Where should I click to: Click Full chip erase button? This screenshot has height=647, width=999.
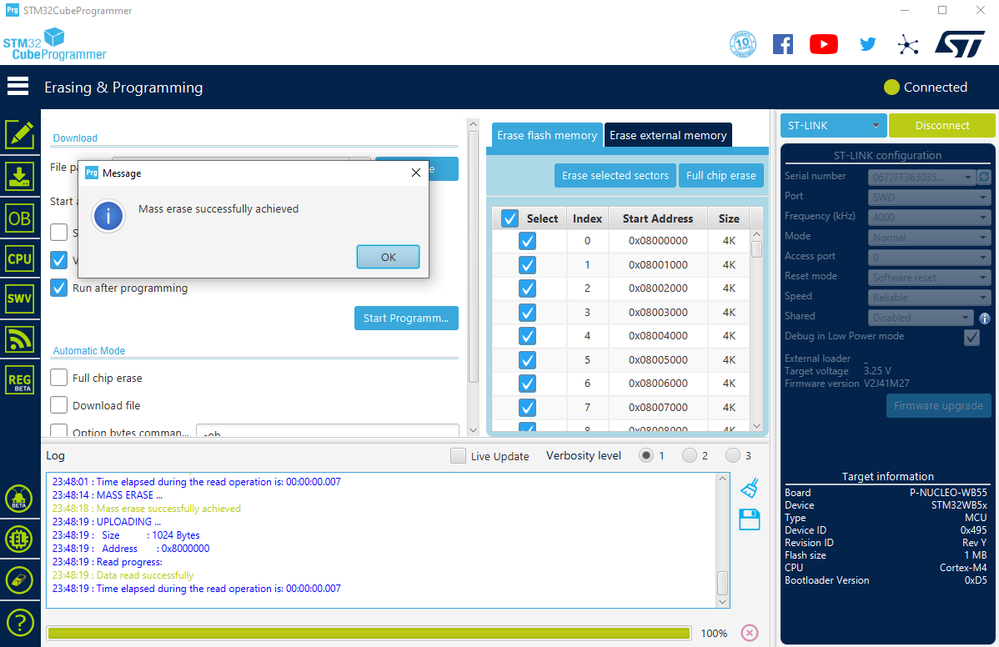721,175
